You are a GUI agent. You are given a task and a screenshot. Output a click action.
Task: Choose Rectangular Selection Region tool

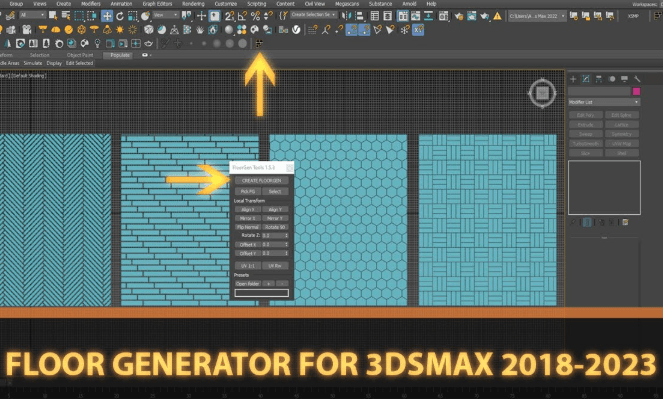tap(79, 16)
